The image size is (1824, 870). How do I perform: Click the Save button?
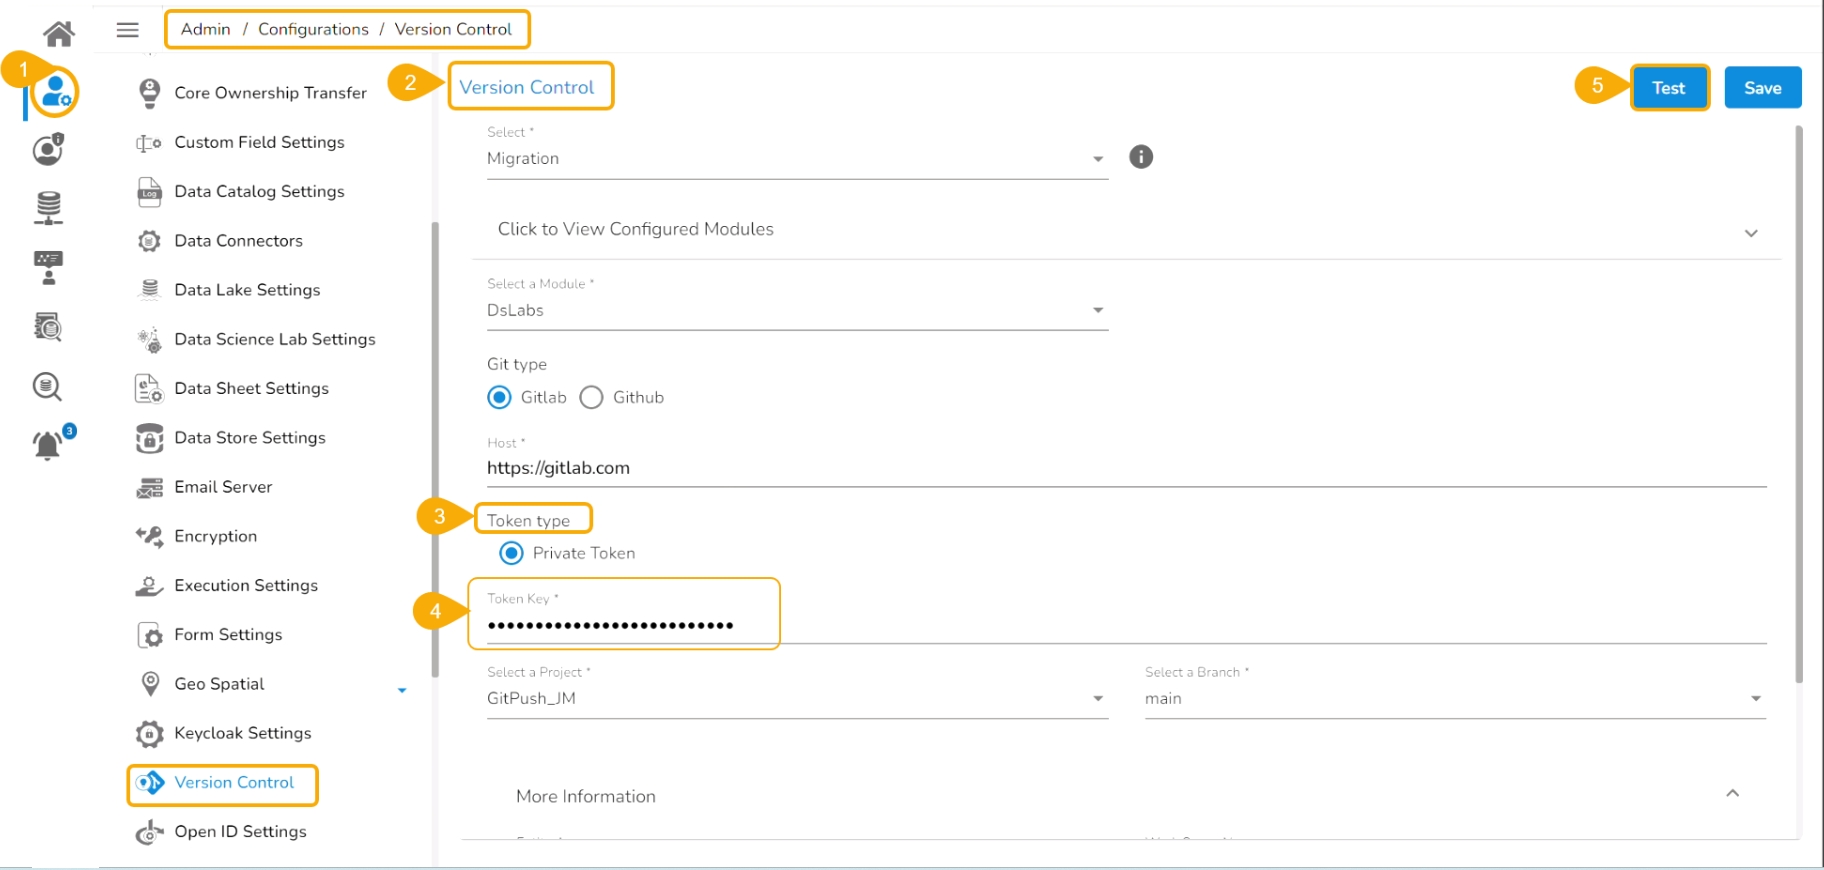[1762, 88]
